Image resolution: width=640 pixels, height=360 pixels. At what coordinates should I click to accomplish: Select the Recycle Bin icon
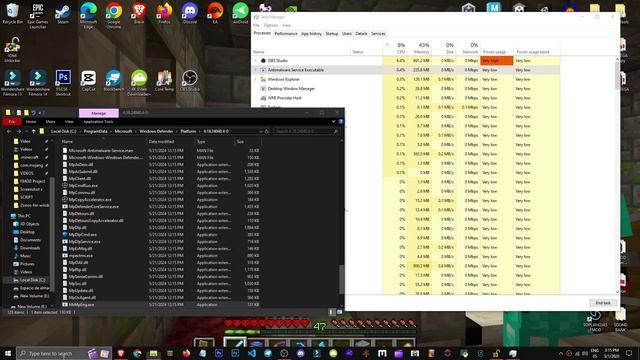(x=12, y=14)
